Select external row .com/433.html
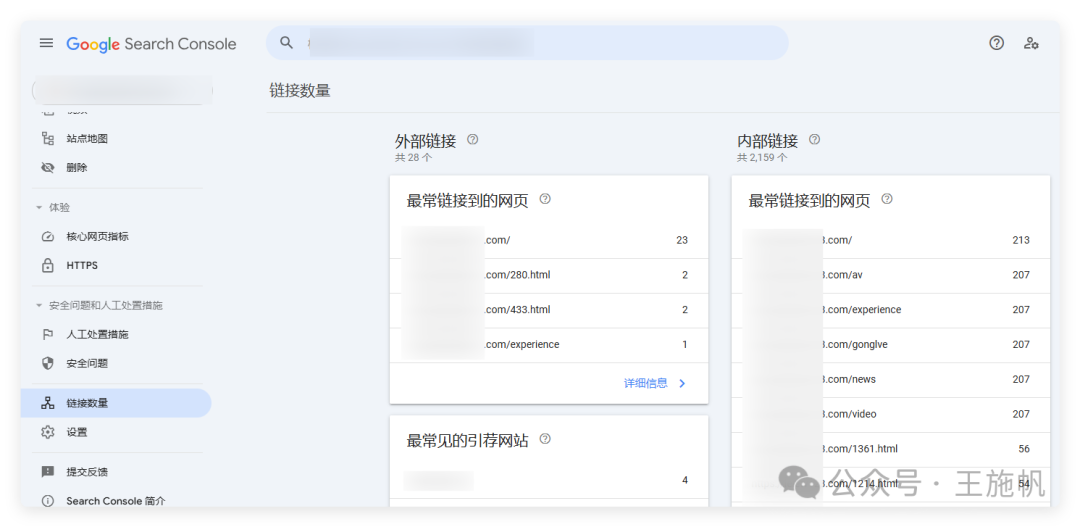The image size is (1080, 527). pos(549,310)
